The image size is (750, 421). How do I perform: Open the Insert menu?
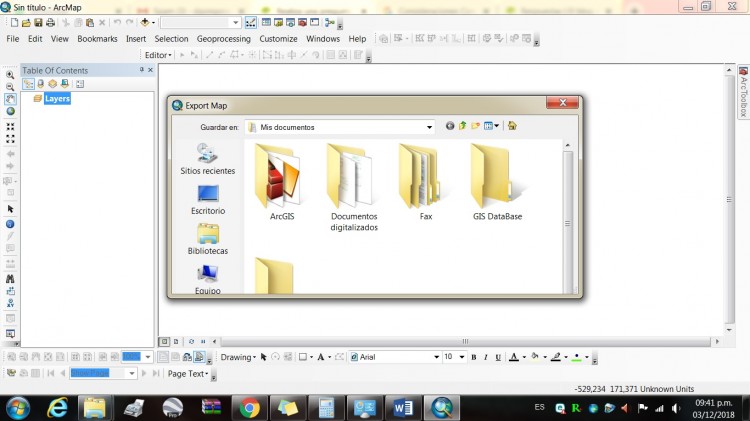click(x=136, y=39)
